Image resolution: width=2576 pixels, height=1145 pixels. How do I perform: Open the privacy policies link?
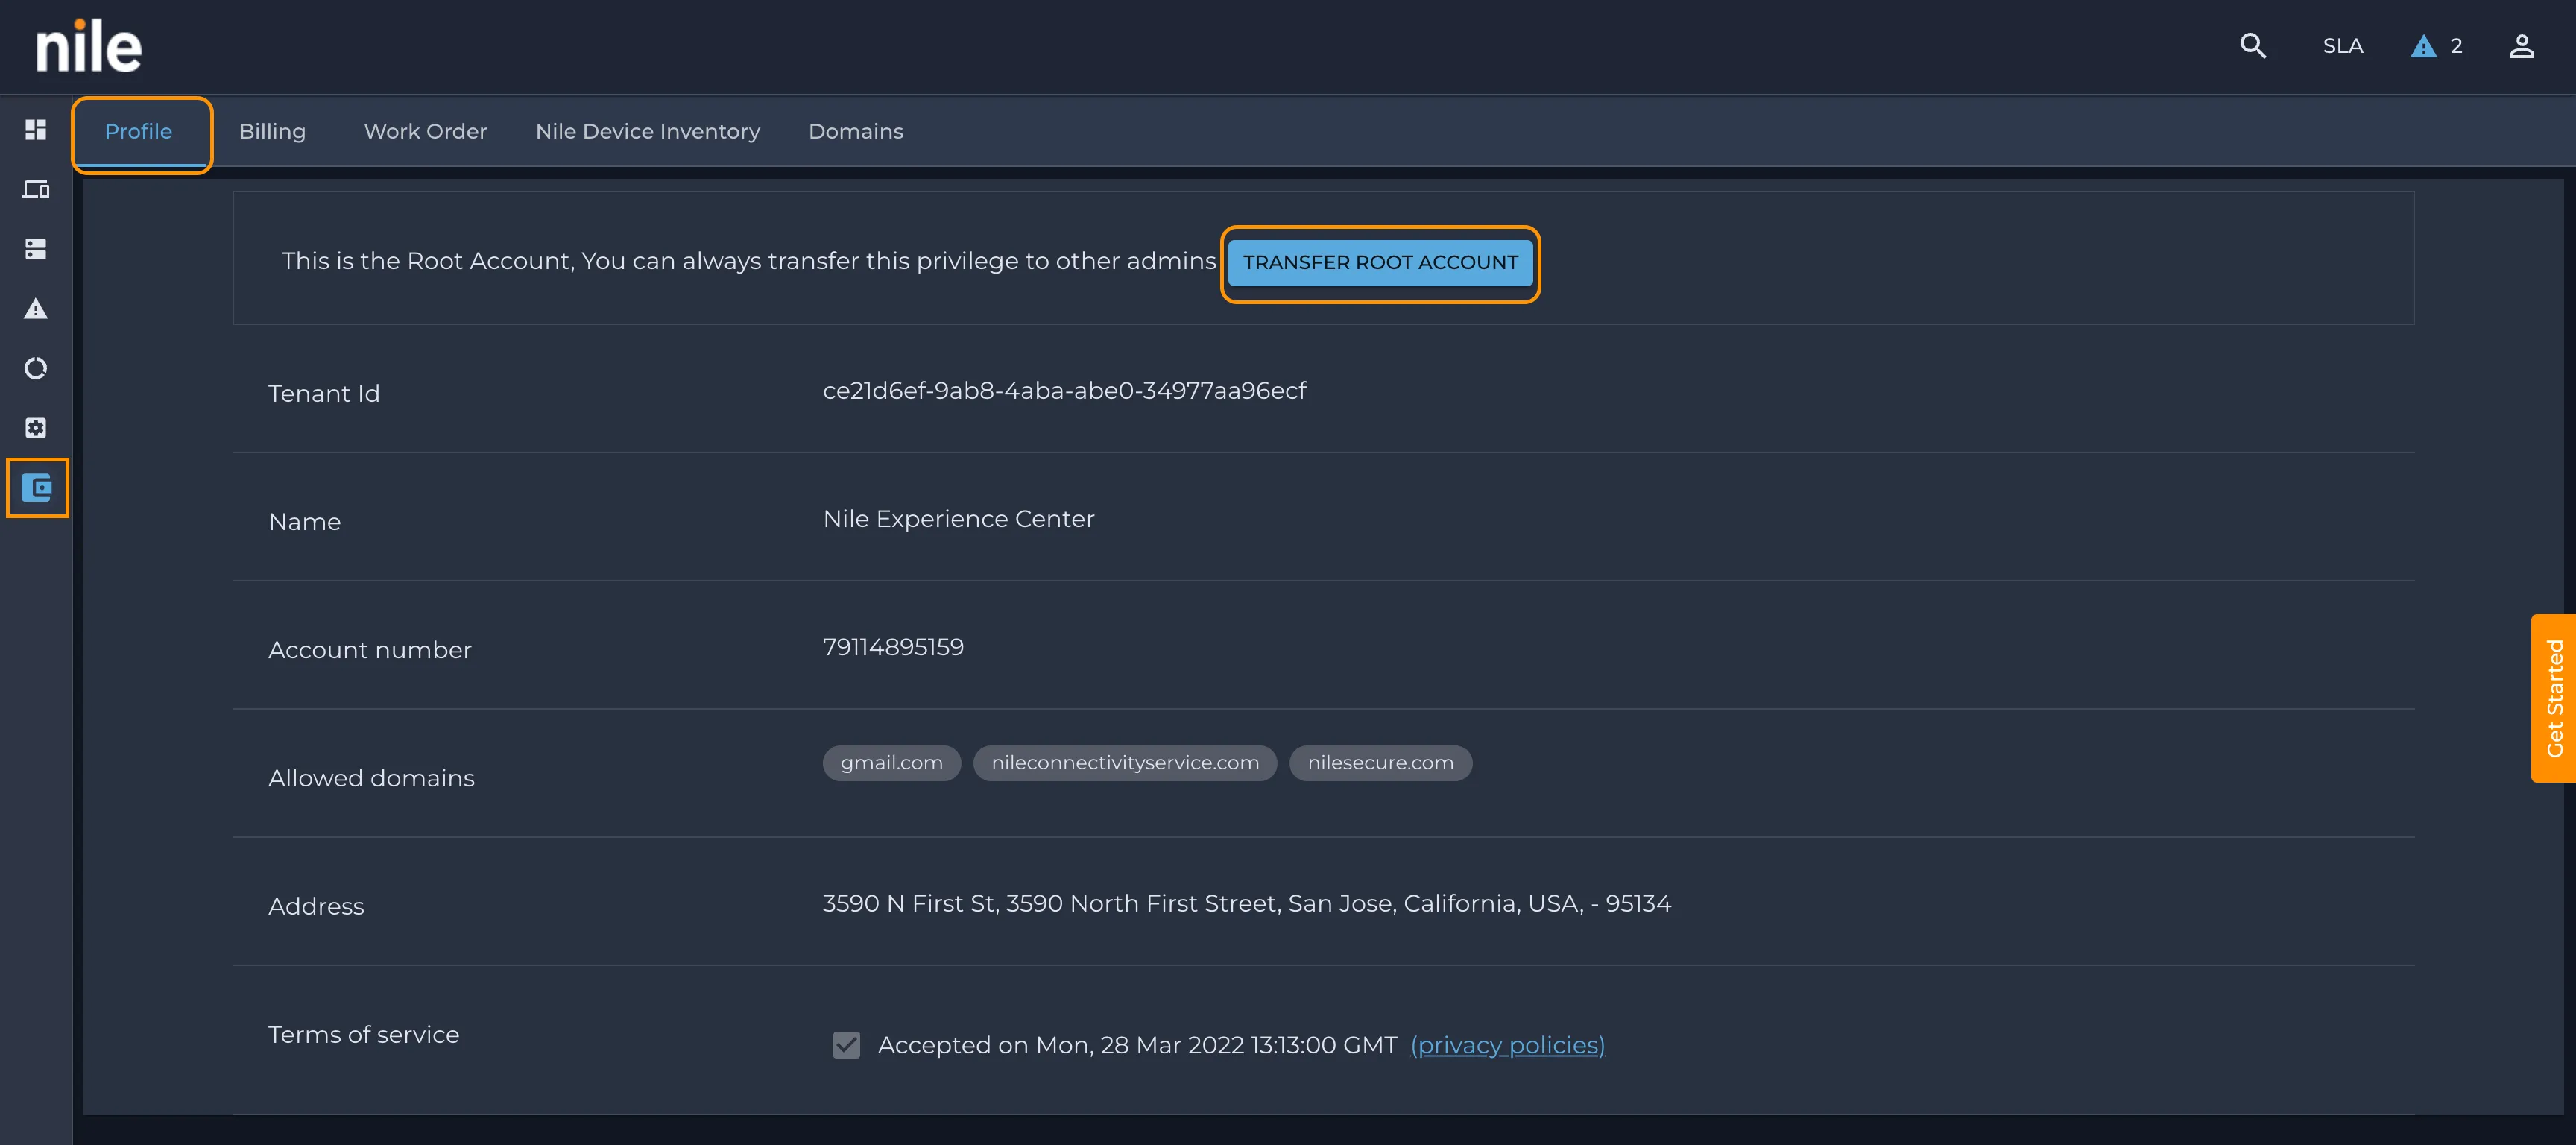click(1507, 1045)
